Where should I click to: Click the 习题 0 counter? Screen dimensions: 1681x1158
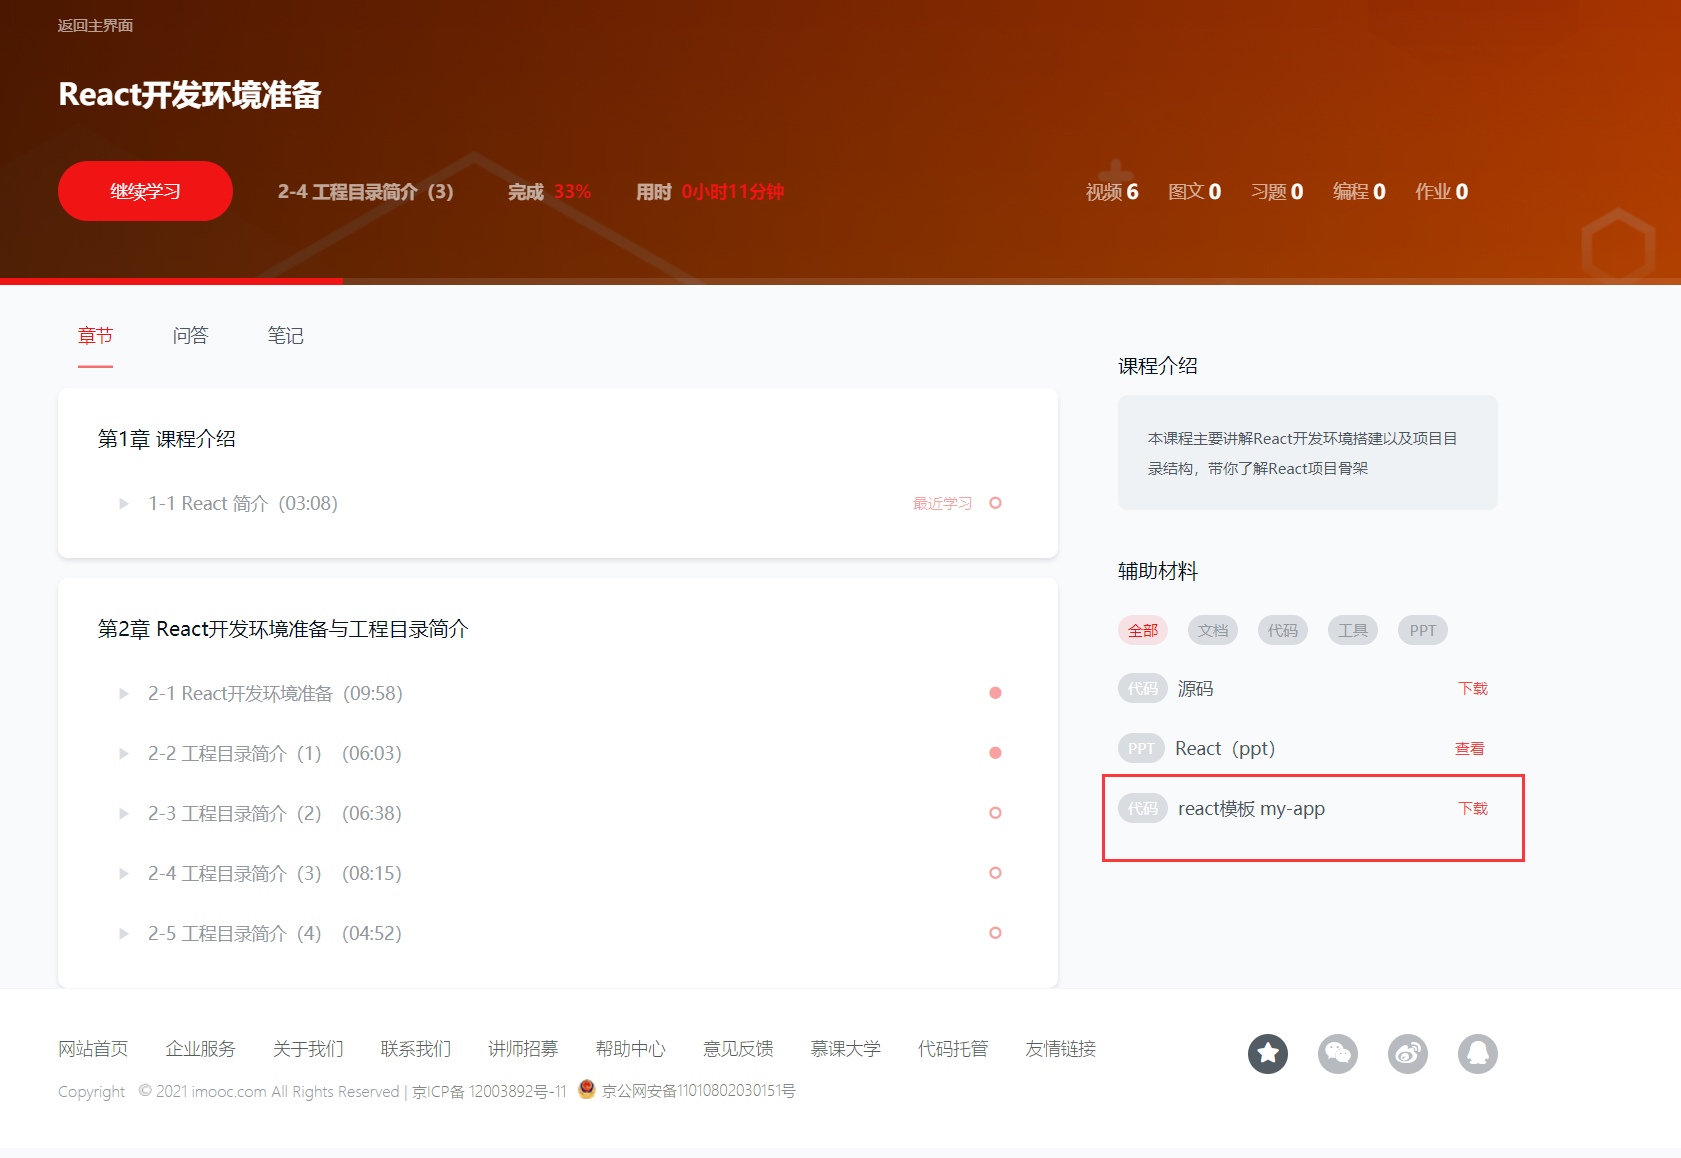click(x=1277, y=191)
